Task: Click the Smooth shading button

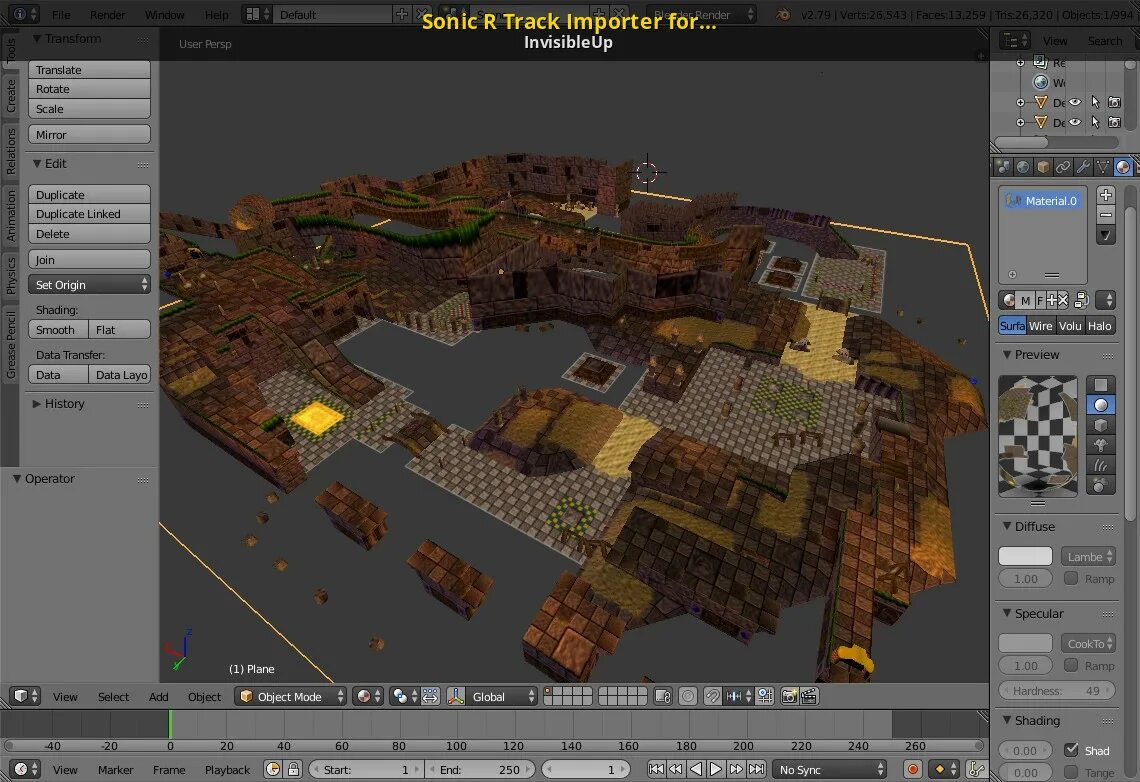Action: [x=58, y=329]
